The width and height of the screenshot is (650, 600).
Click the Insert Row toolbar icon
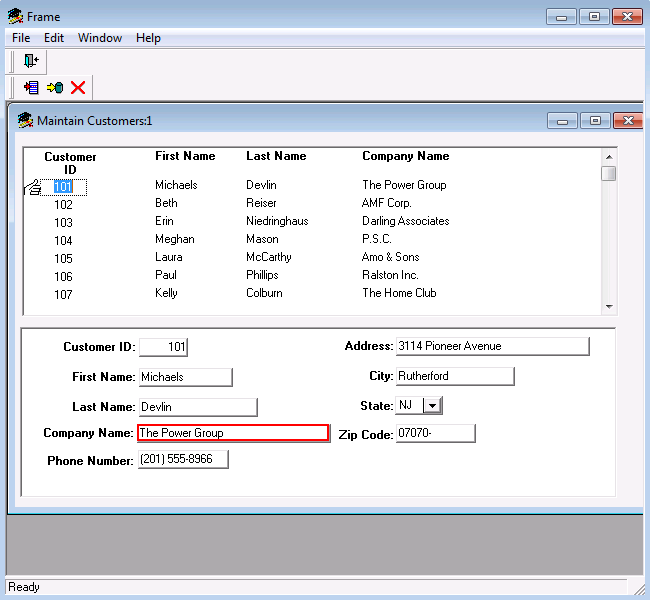tap(31, 88)
